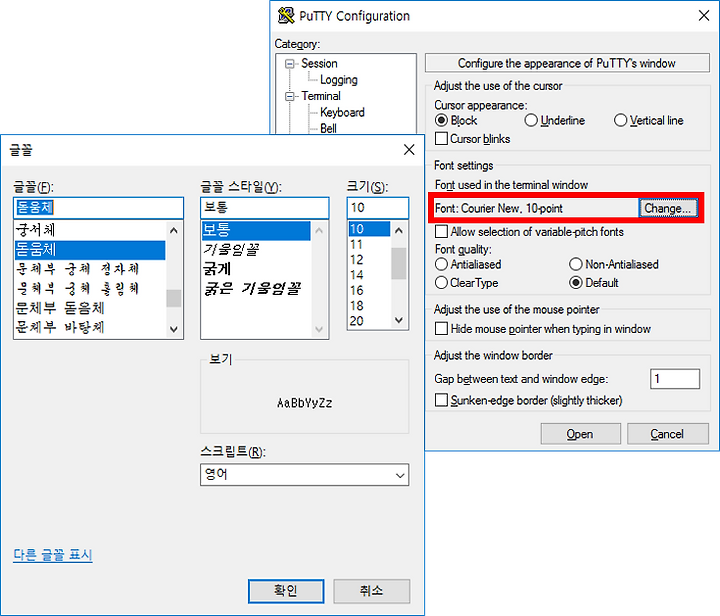Collapse the Session tree node

tap(289, 63)
